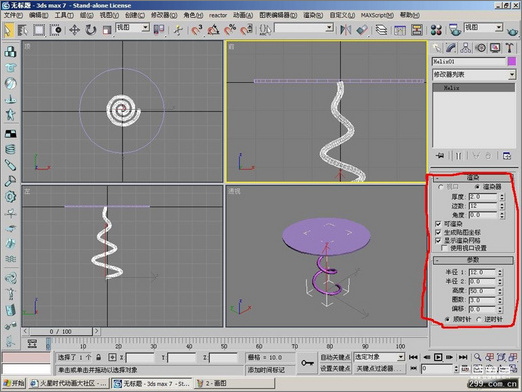Viewport: 522px width, 392px height.
Task: Click the large key Set Keys button
Action: pyautogui.click(x=307, y=363)
